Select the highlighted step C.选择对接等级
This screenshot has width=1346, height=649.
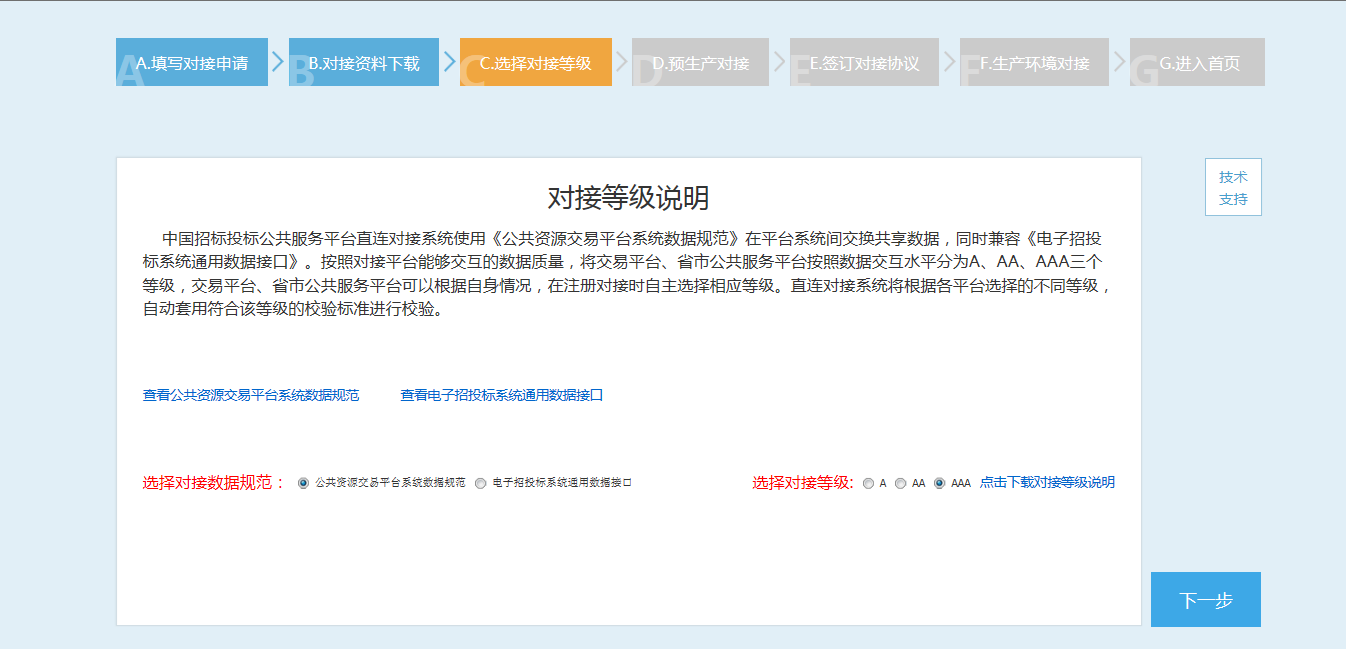(536, 63)
